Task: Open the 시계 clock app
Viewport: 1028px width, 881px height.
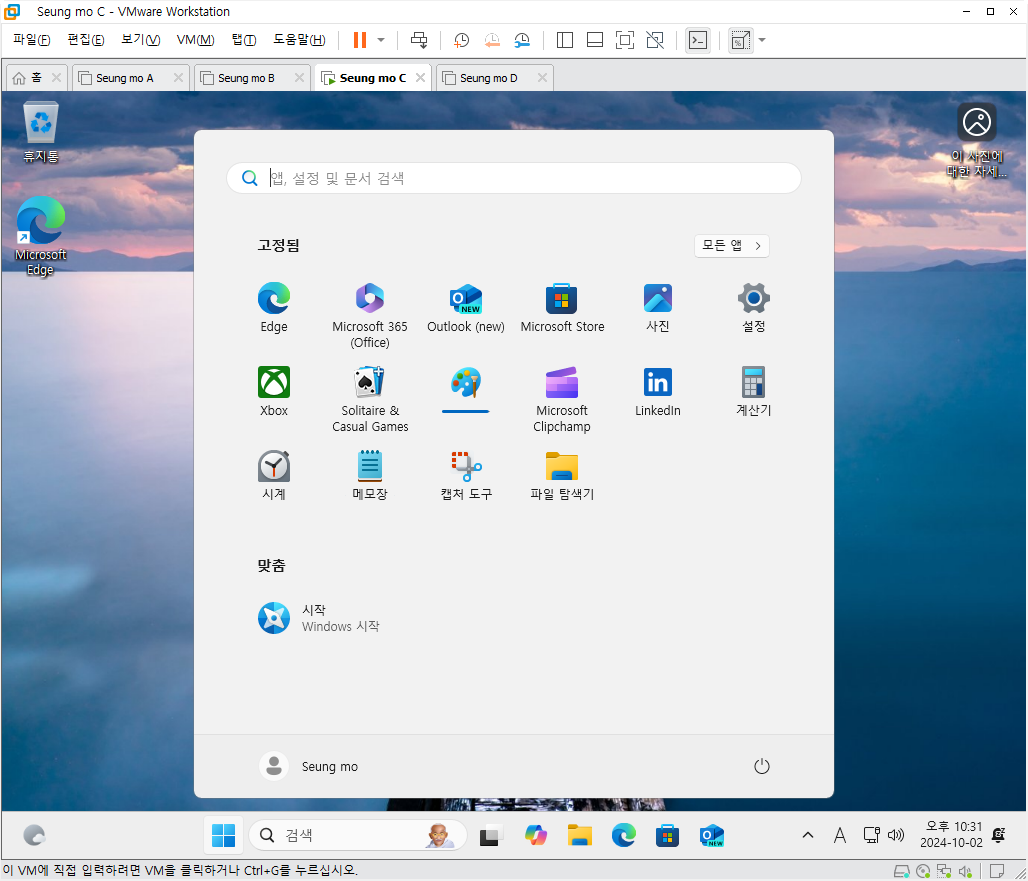Action: click(274, 476)
